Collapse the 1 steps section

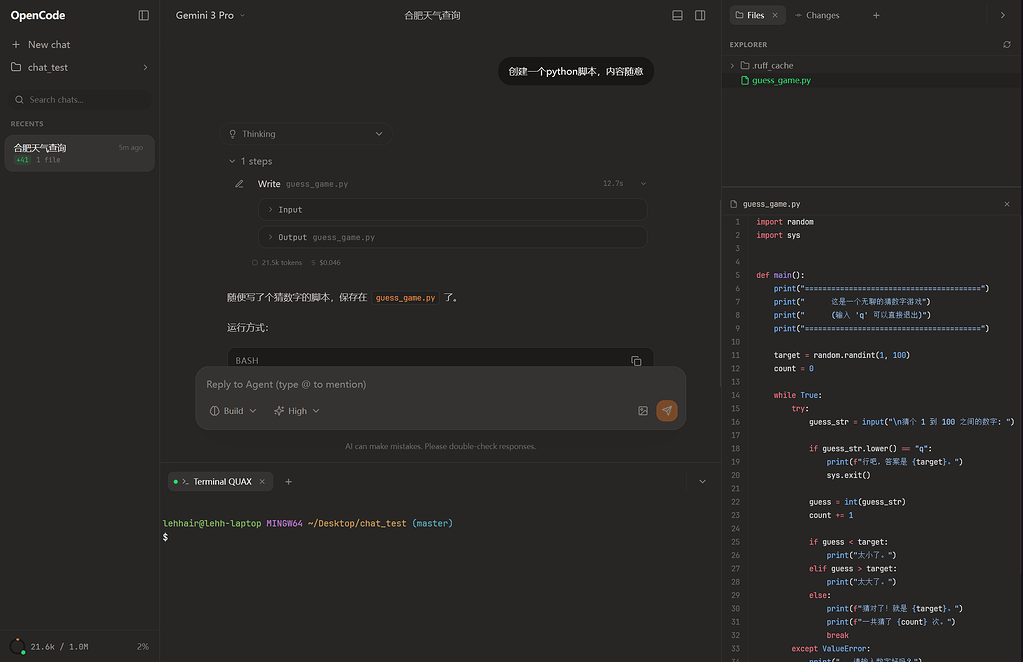(x=251, y=161)
